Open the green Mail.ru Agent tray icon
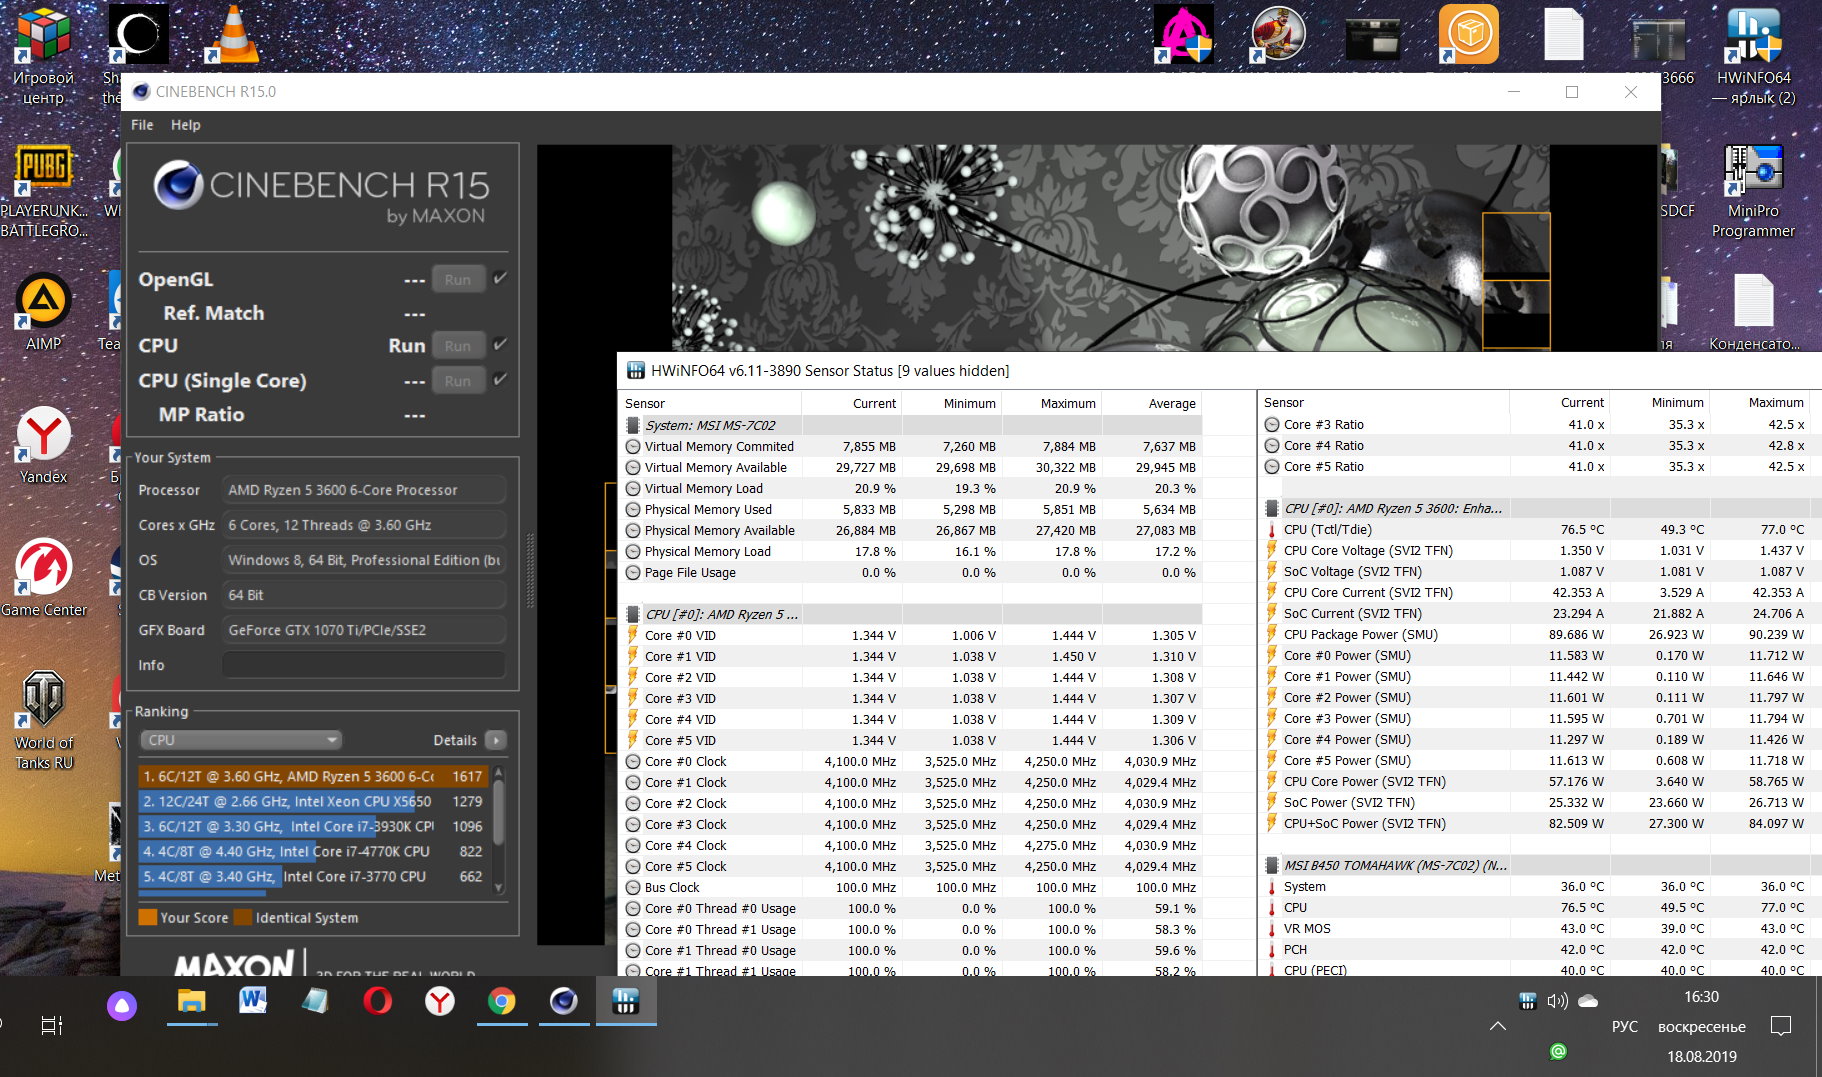 point(1558,1051)
